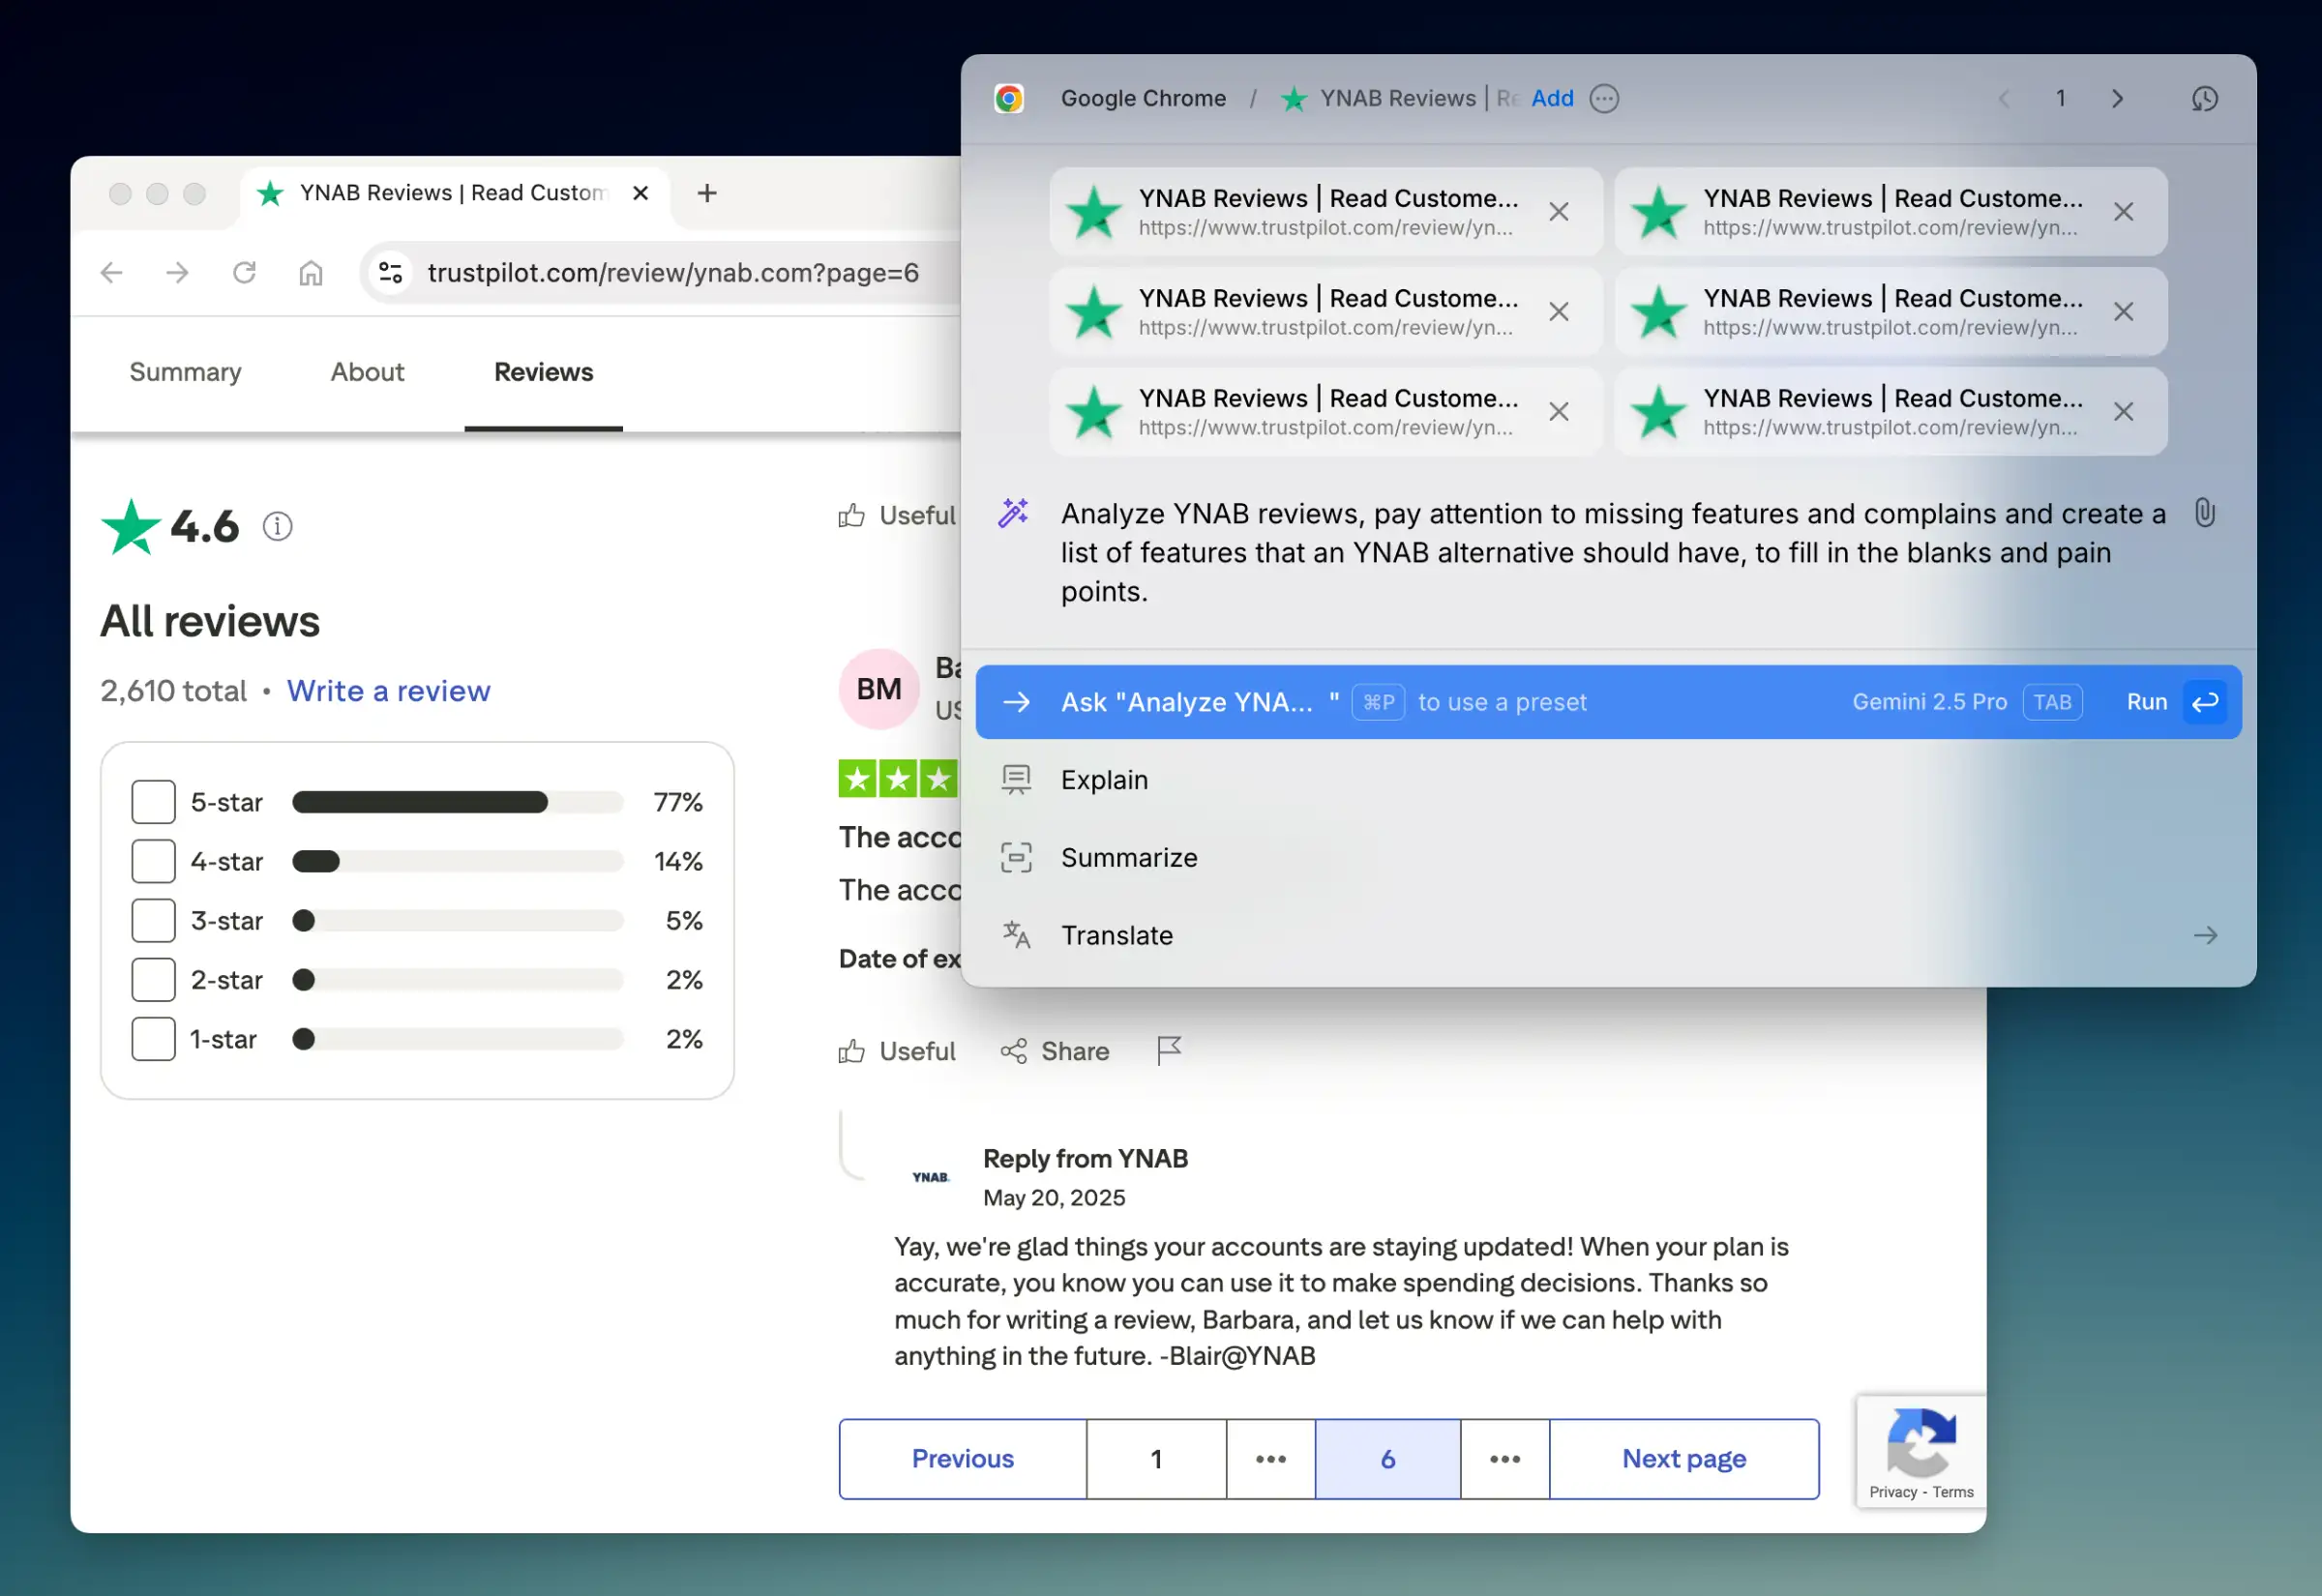This screenshot has height=1596, width=2322.
Task: Click the Chrome address bar URL
Action: click(672, 272)
